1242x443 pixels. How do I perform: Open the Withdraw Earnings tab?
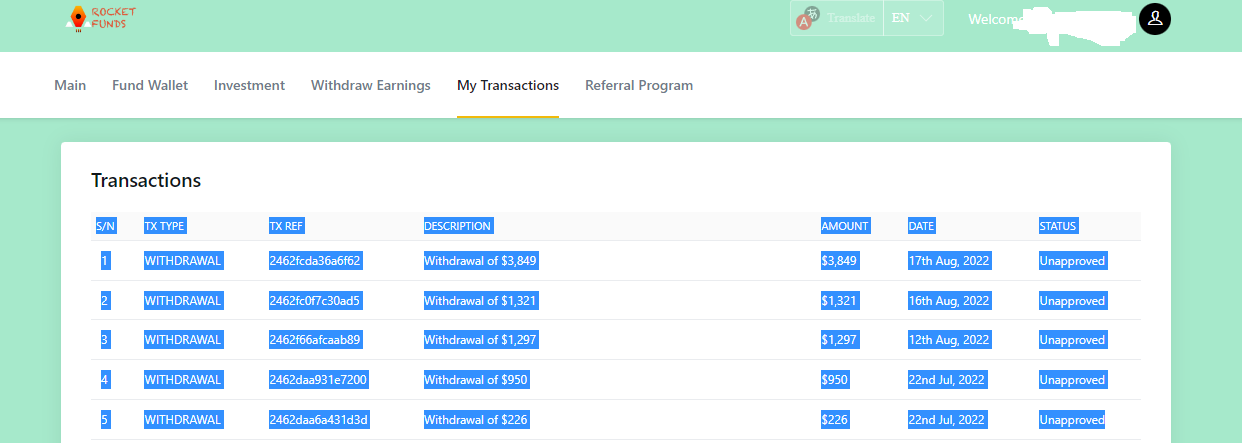tap(371, 86)
